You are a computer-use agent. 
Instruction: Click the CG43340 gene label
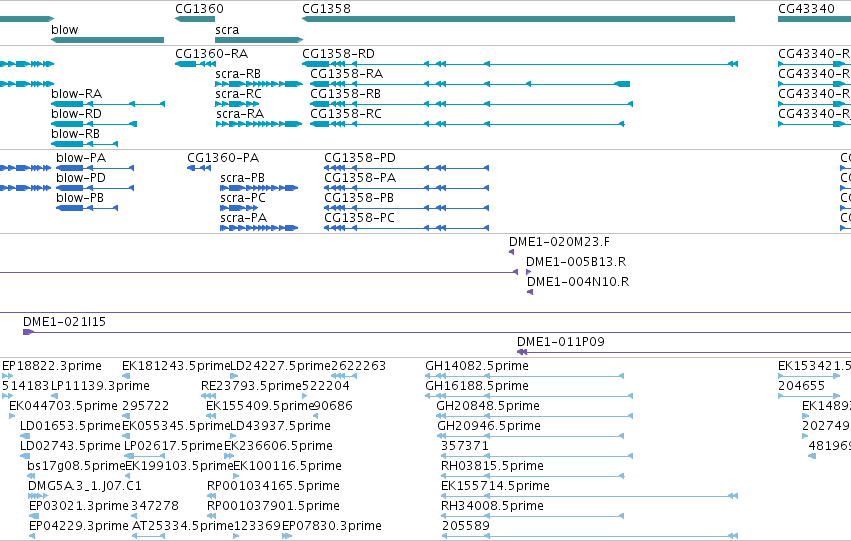(806, 9)
